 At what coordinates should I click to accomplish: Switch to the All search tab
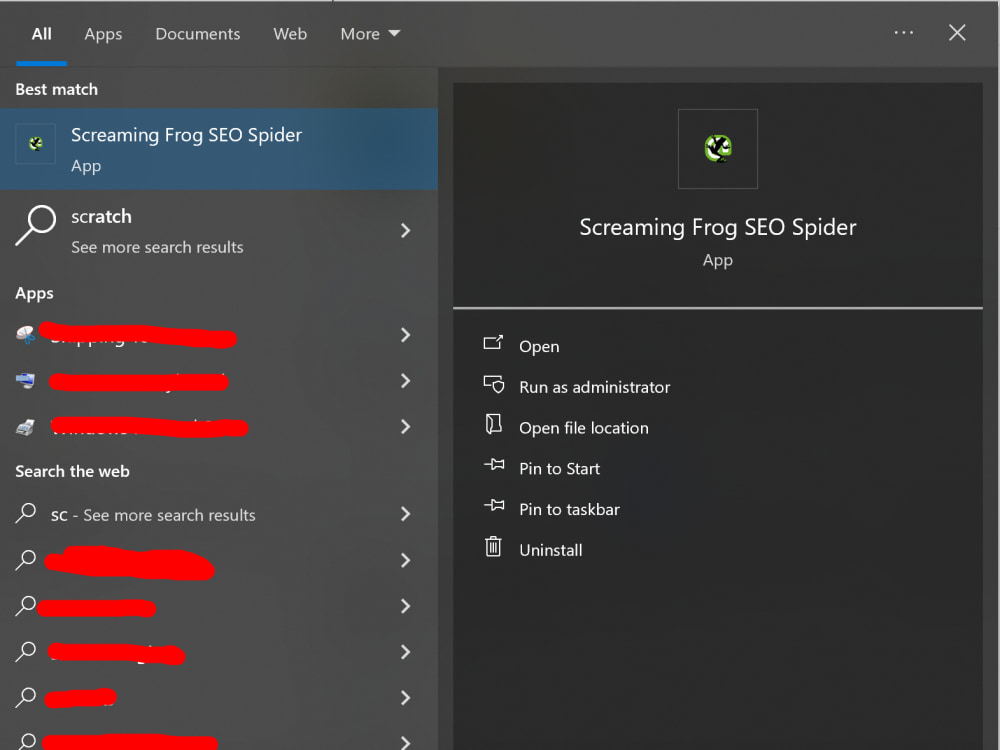click(x=41, y=34)
